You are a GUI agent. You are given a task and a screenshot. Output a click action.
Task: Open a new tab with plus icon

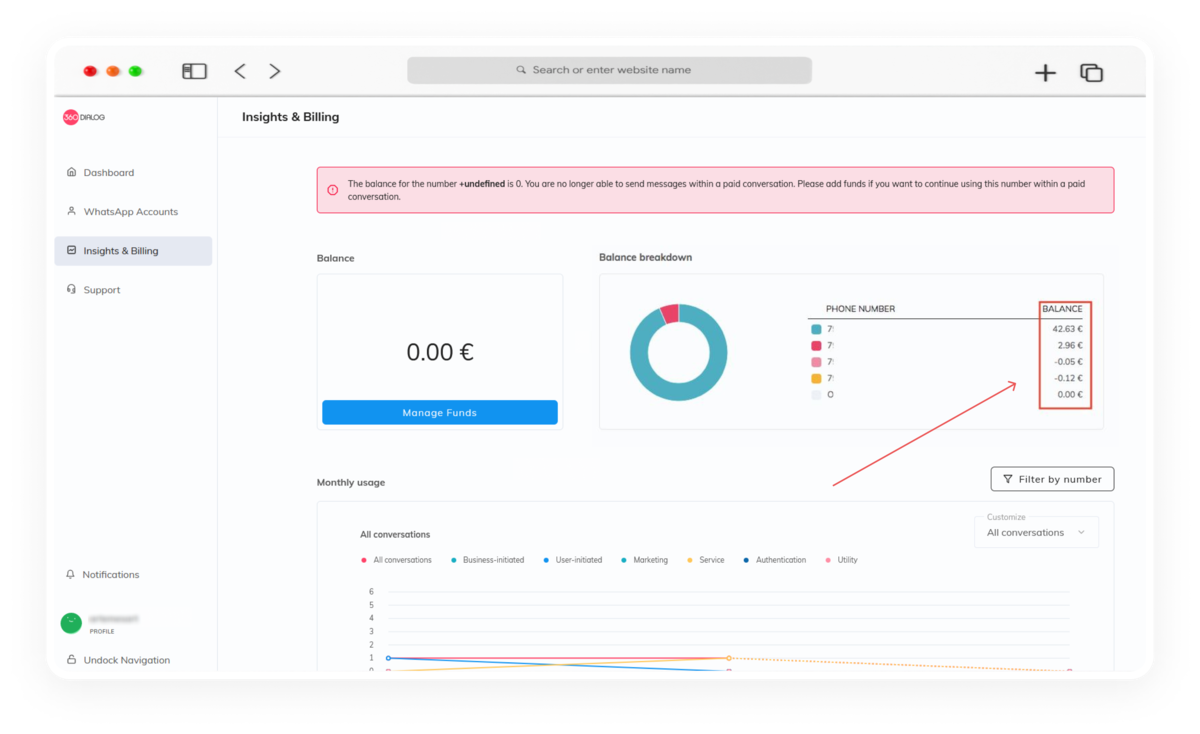1045,72
